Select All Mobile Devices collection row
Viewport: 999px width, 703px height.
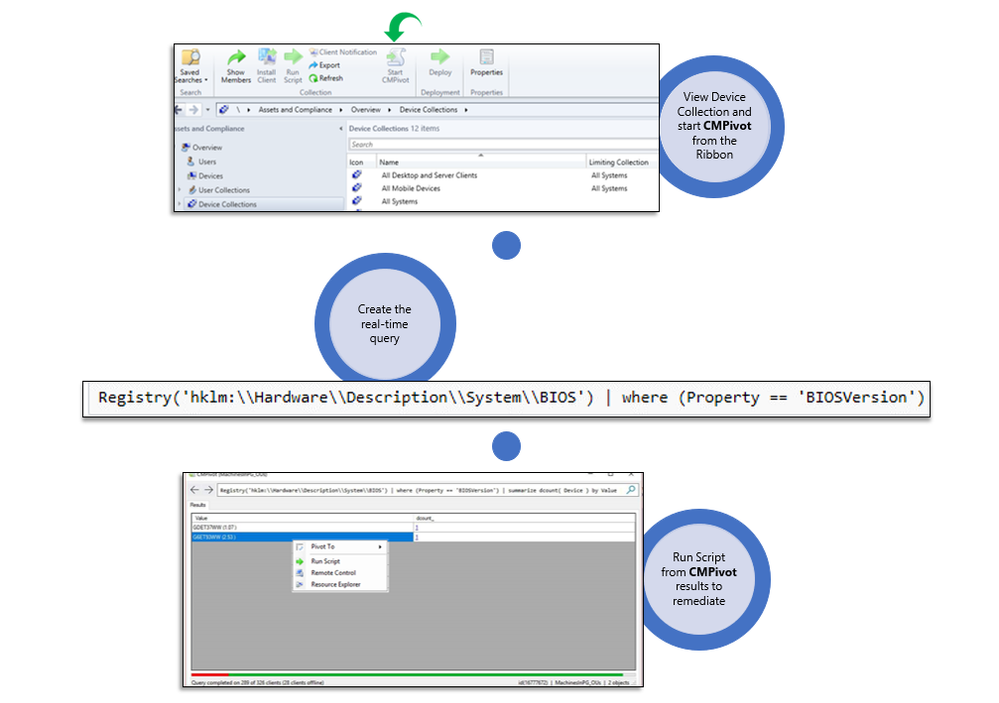click(x=503, y=189)
